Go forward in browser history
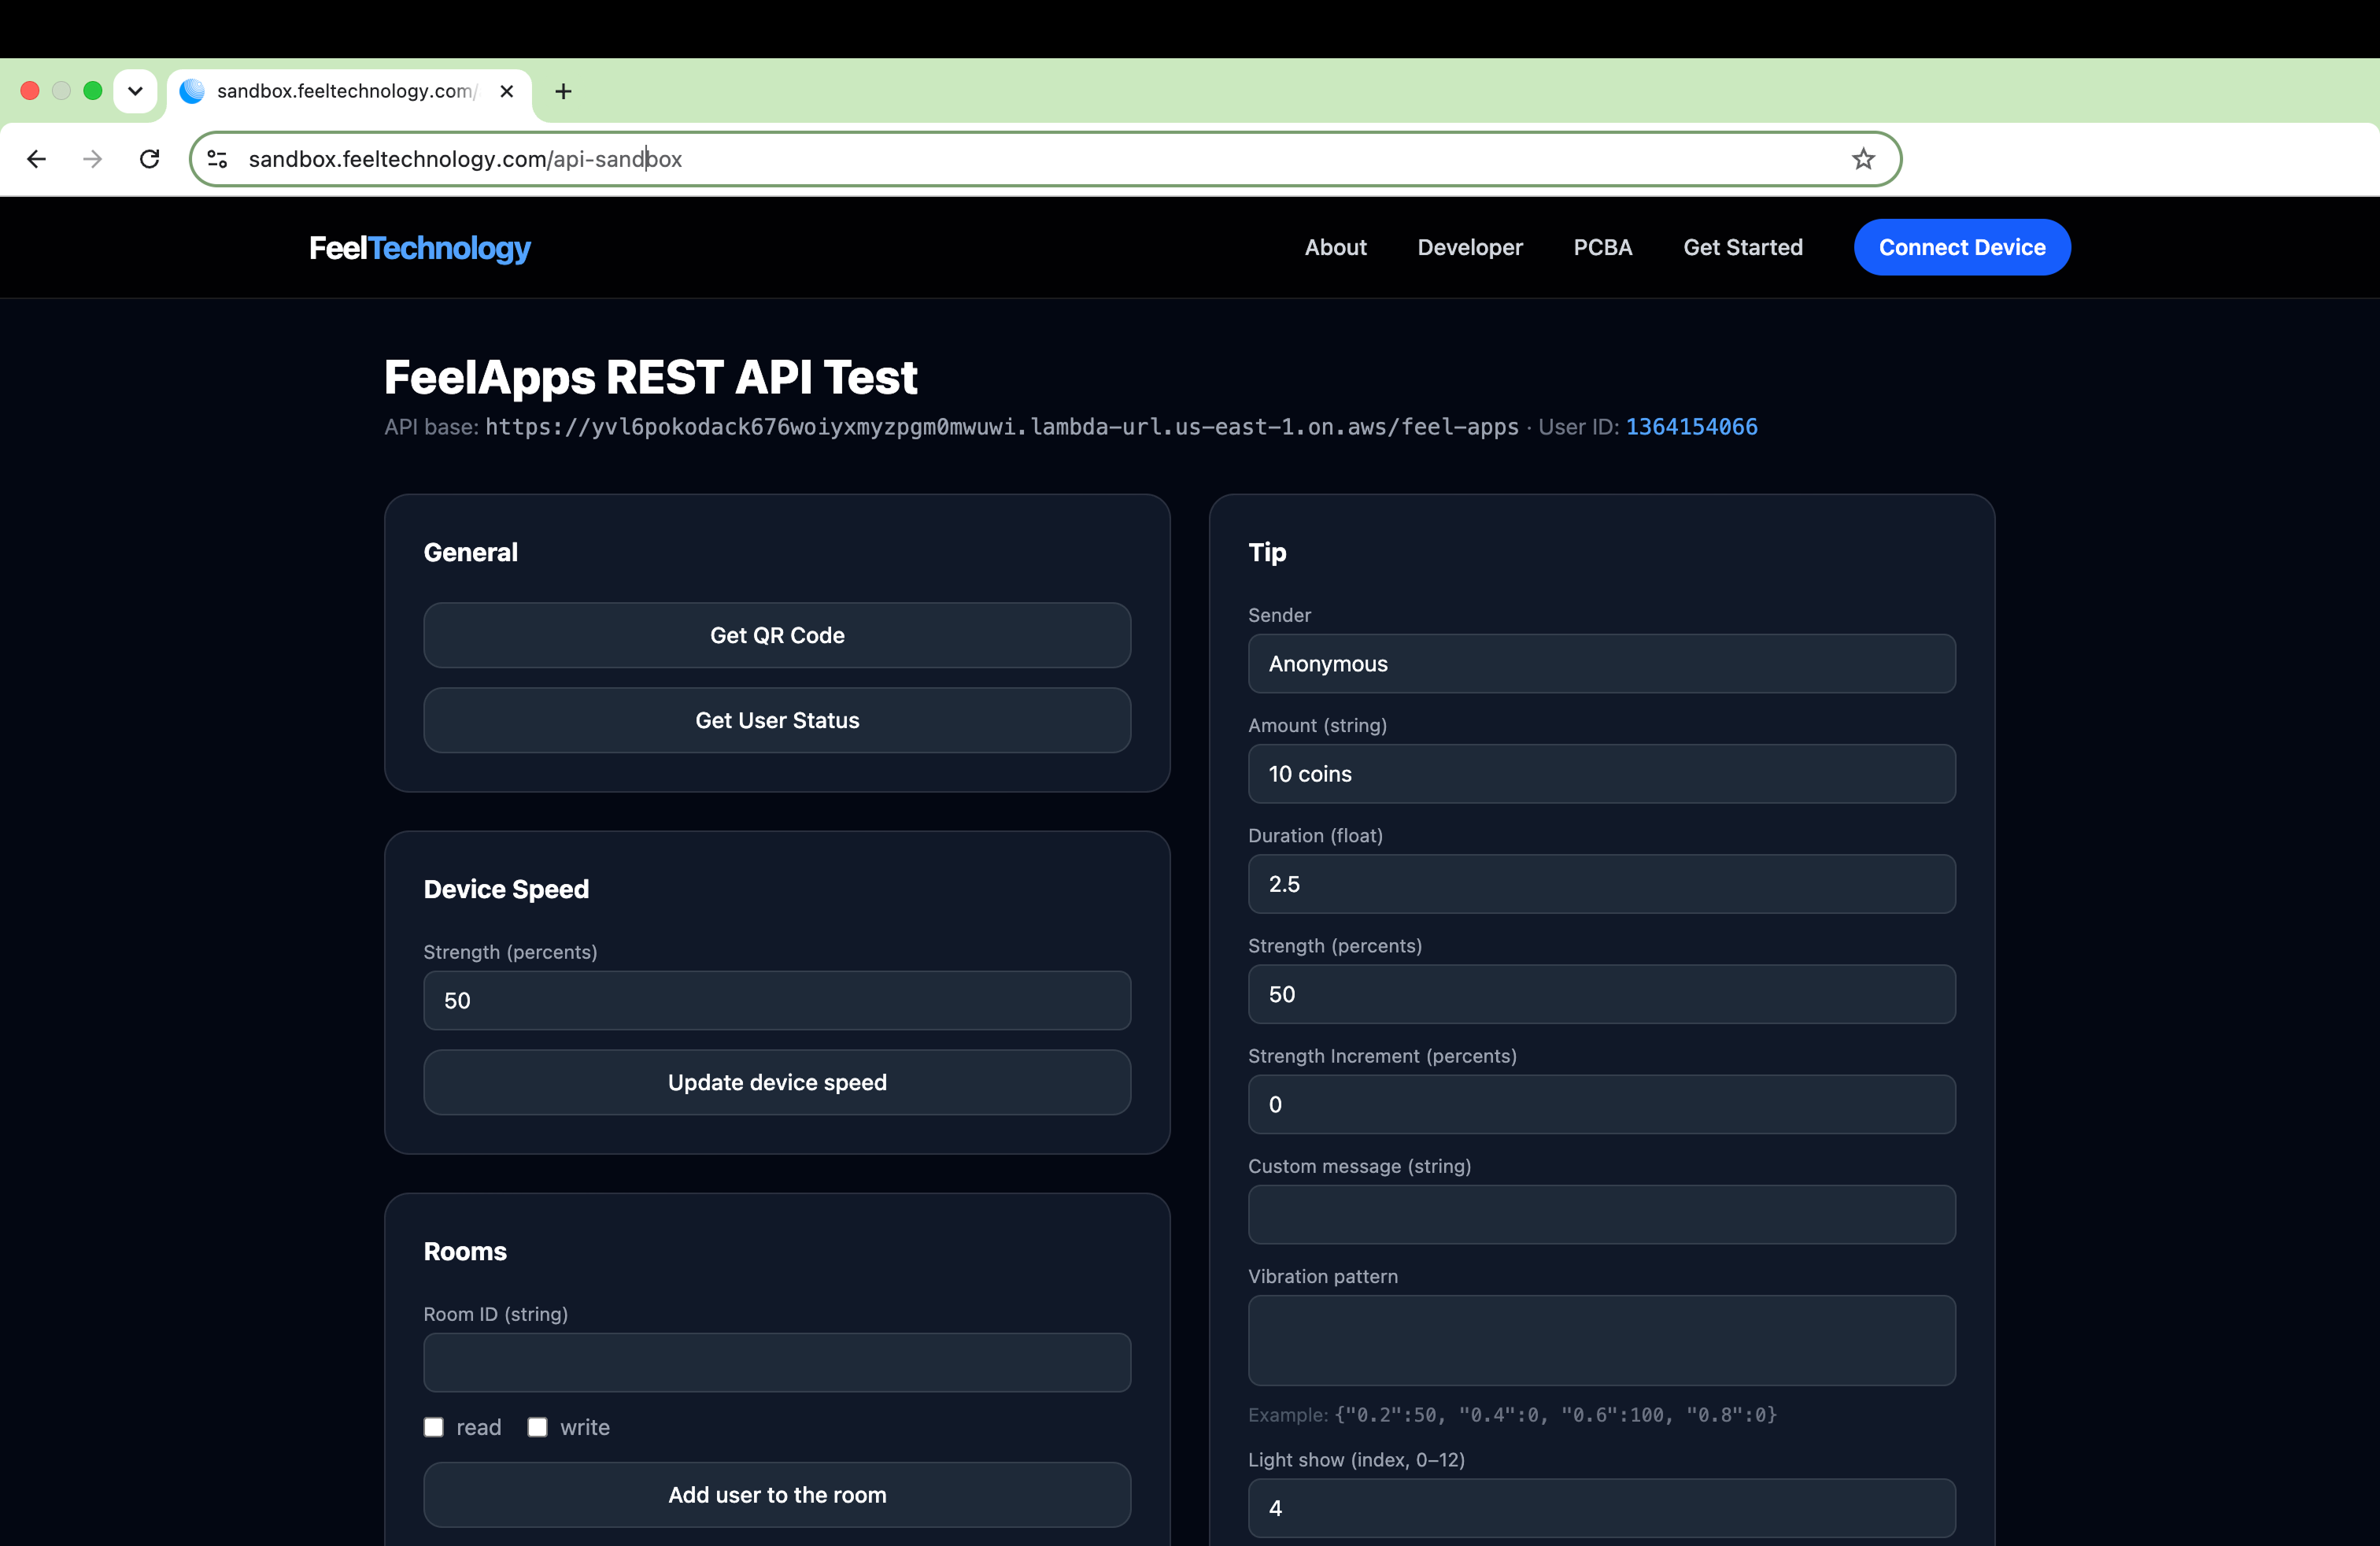Viewport: 2380px width, 1546px height. point(93,159)
